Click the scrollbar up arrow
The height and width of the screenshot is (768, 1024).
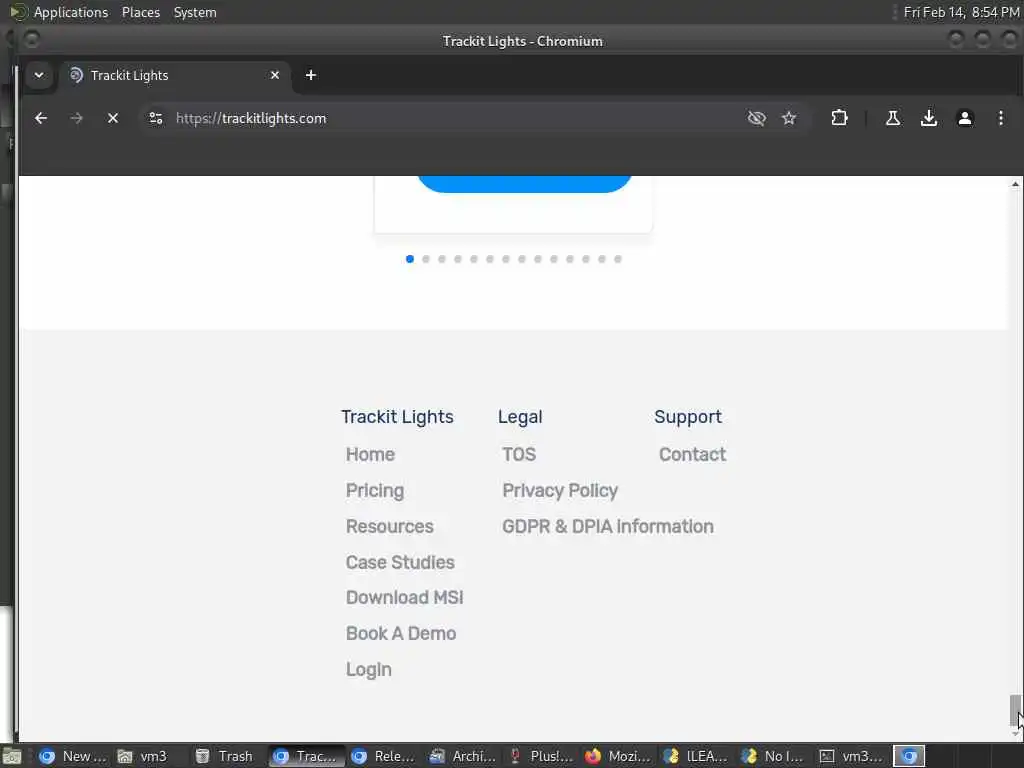(x=1015, y=184)
